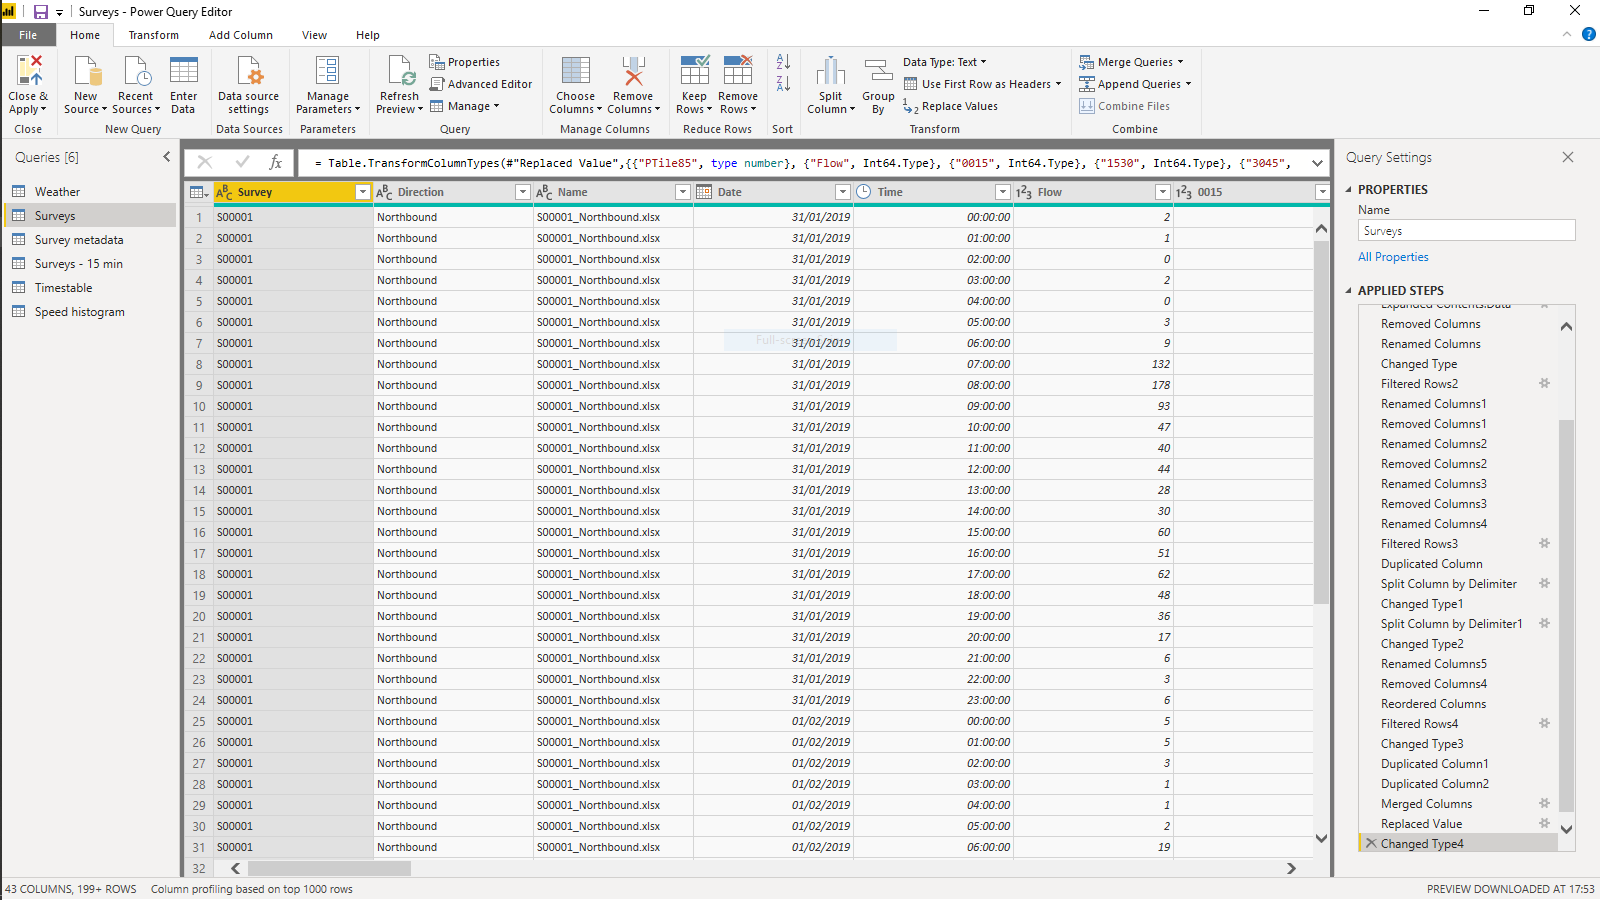
Task: Edit the query Name field
Action: tap(1467, 231)
